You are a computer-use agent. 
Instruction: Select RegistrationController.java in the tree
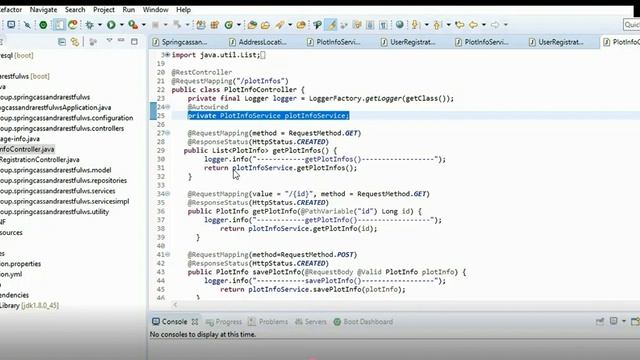tap(39, 160)
